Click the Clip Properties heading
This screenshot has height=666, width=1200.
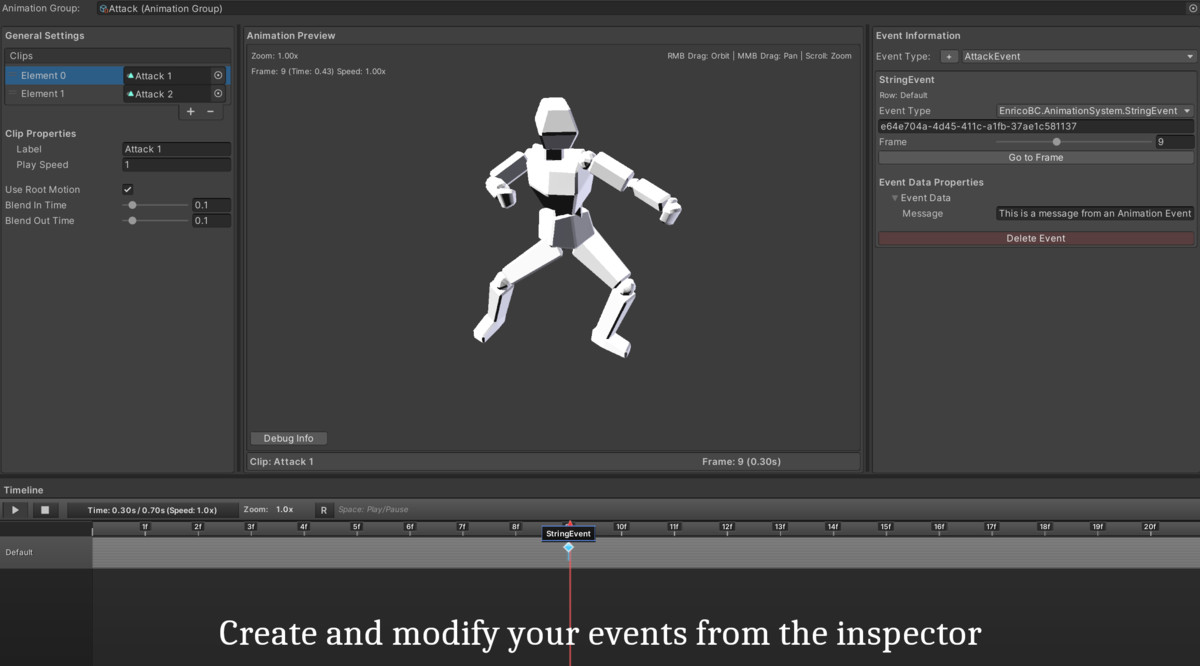pos(40,133)
